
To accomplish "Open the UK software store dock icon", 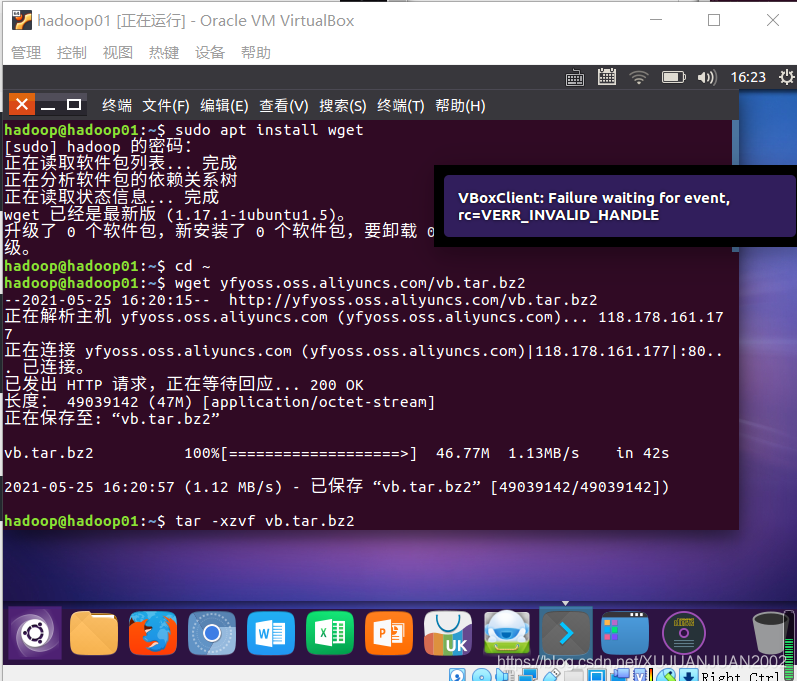I will coord(448,633).
